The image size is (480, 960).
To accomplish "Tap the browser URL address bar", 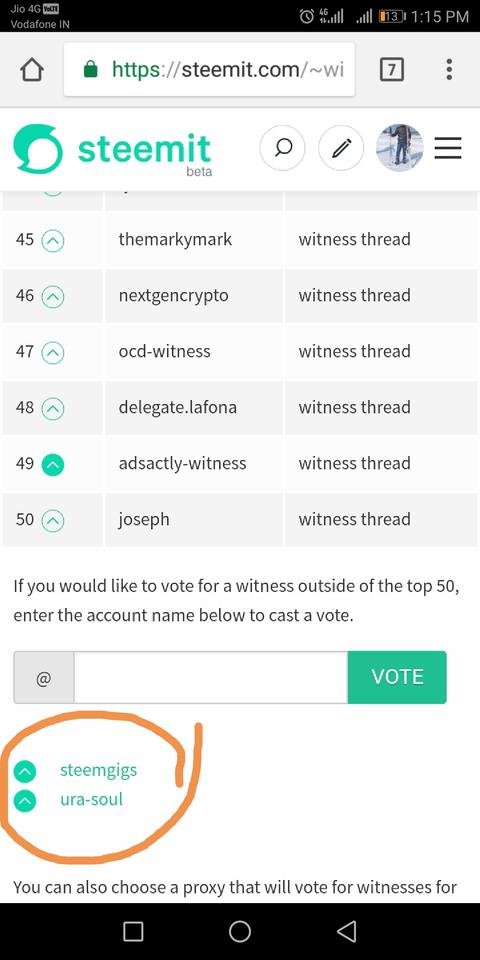I will click(x=209, y=70).
